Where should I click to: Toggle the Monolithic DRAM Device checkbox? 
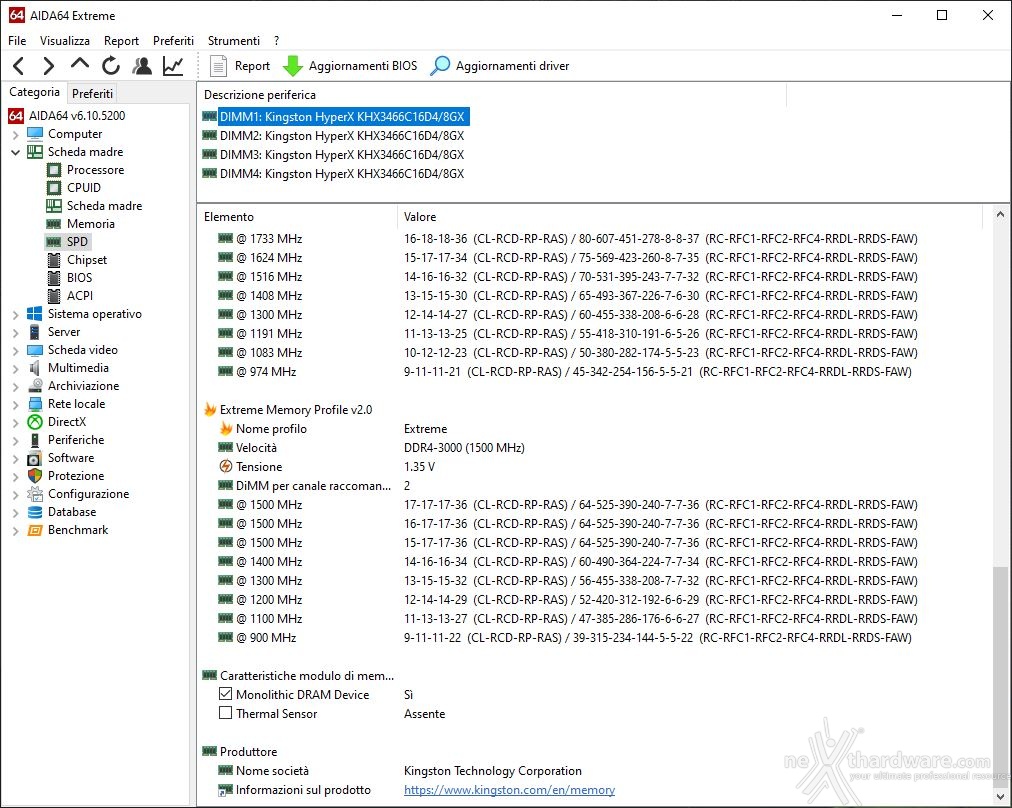225,694
